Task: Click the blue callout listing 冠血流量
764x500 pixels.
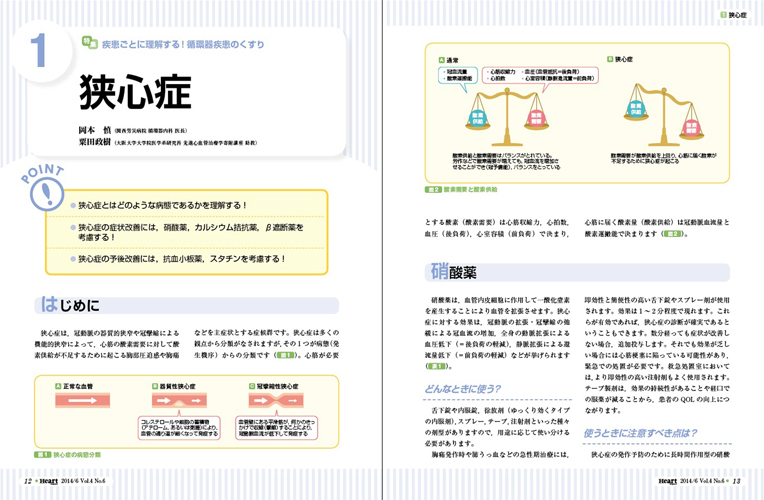Action: tap(458, 78)
